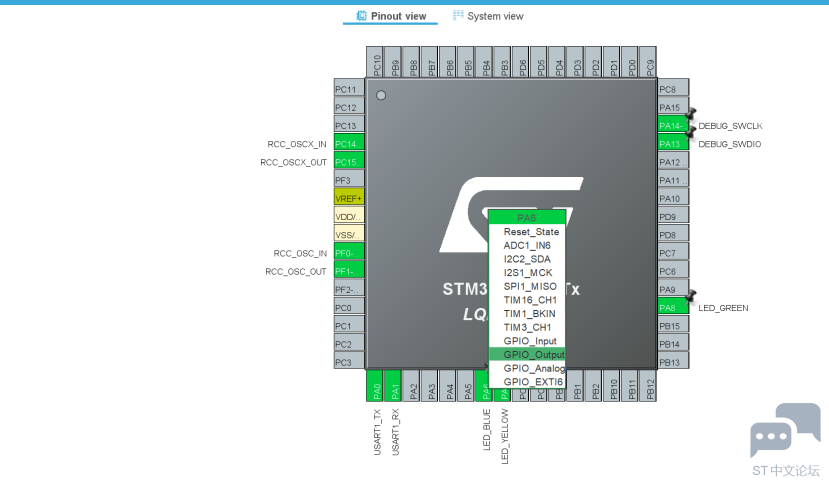The image size is (829, 486).
Task: Click the PB15 pin
Action: (x=674, y=326)
